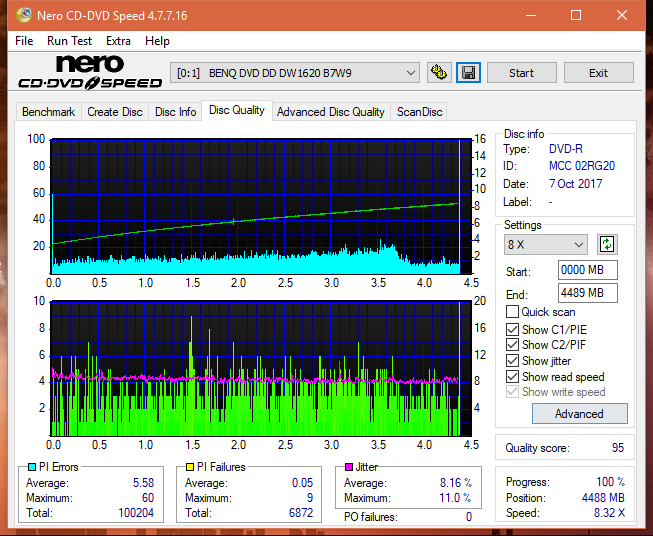Open the Help menu
The image size is (653, 536).
coord(157,41)
